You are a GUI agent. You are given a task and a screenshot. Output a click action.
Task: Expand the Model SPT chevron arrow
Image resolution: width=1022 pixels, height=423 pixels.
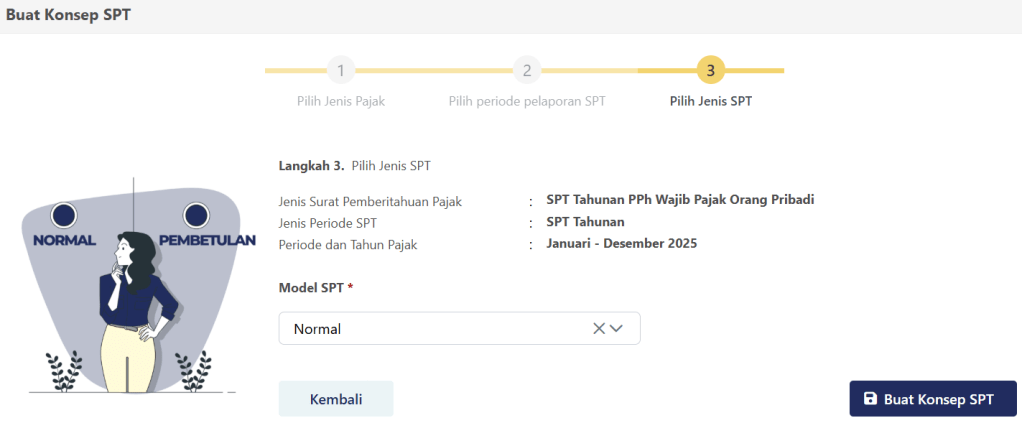point(617,328)
